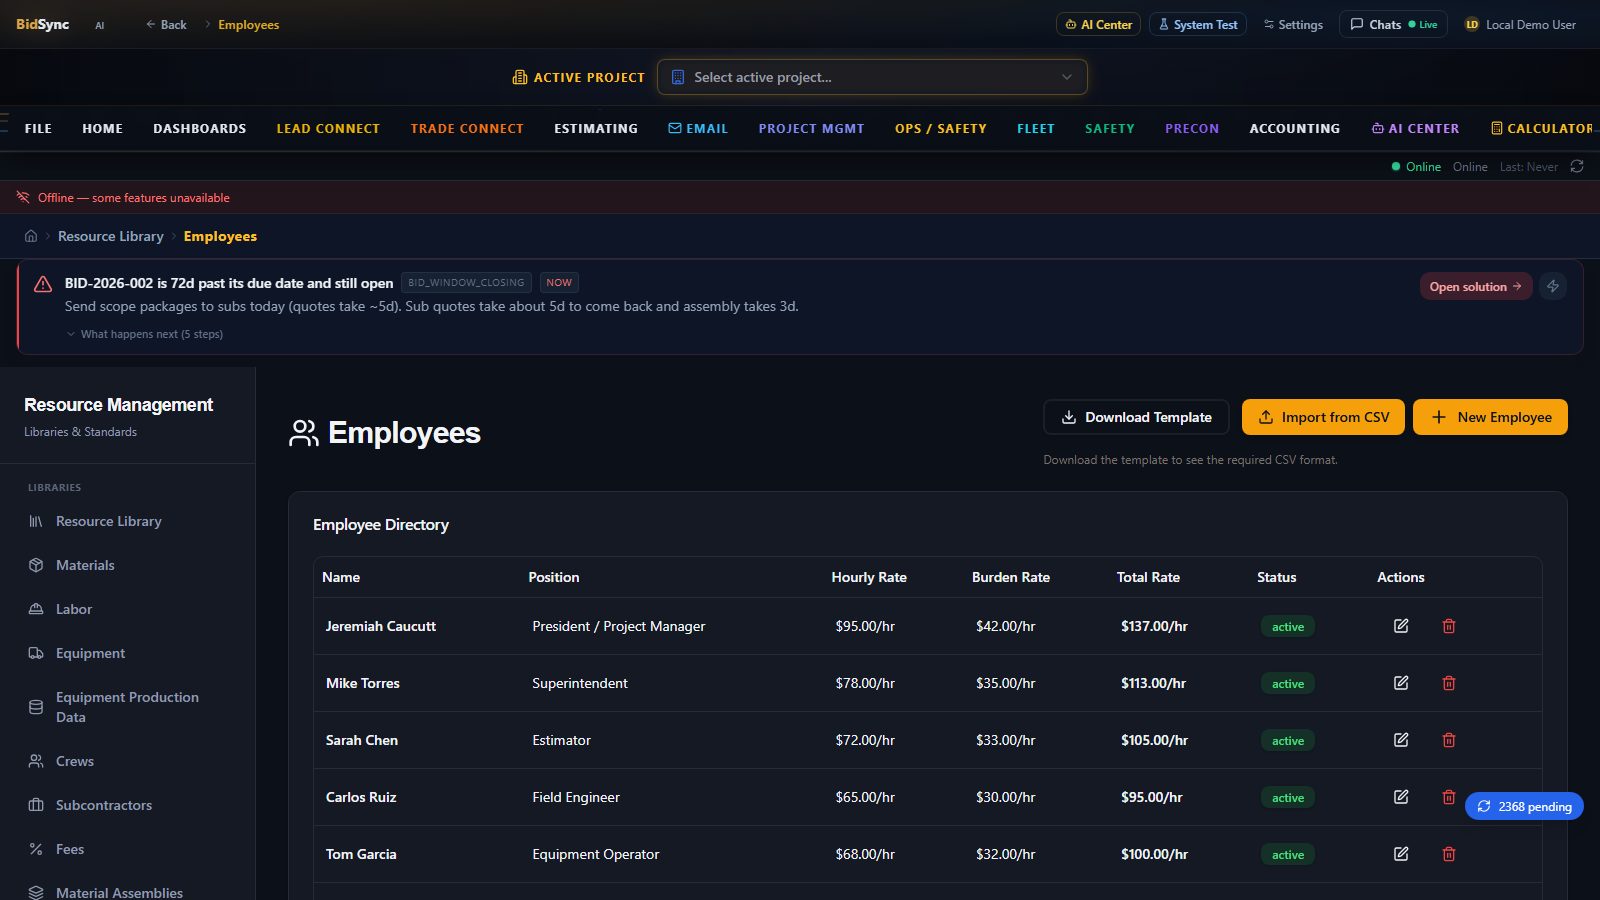Open PRECON menu

point(1192,128)
